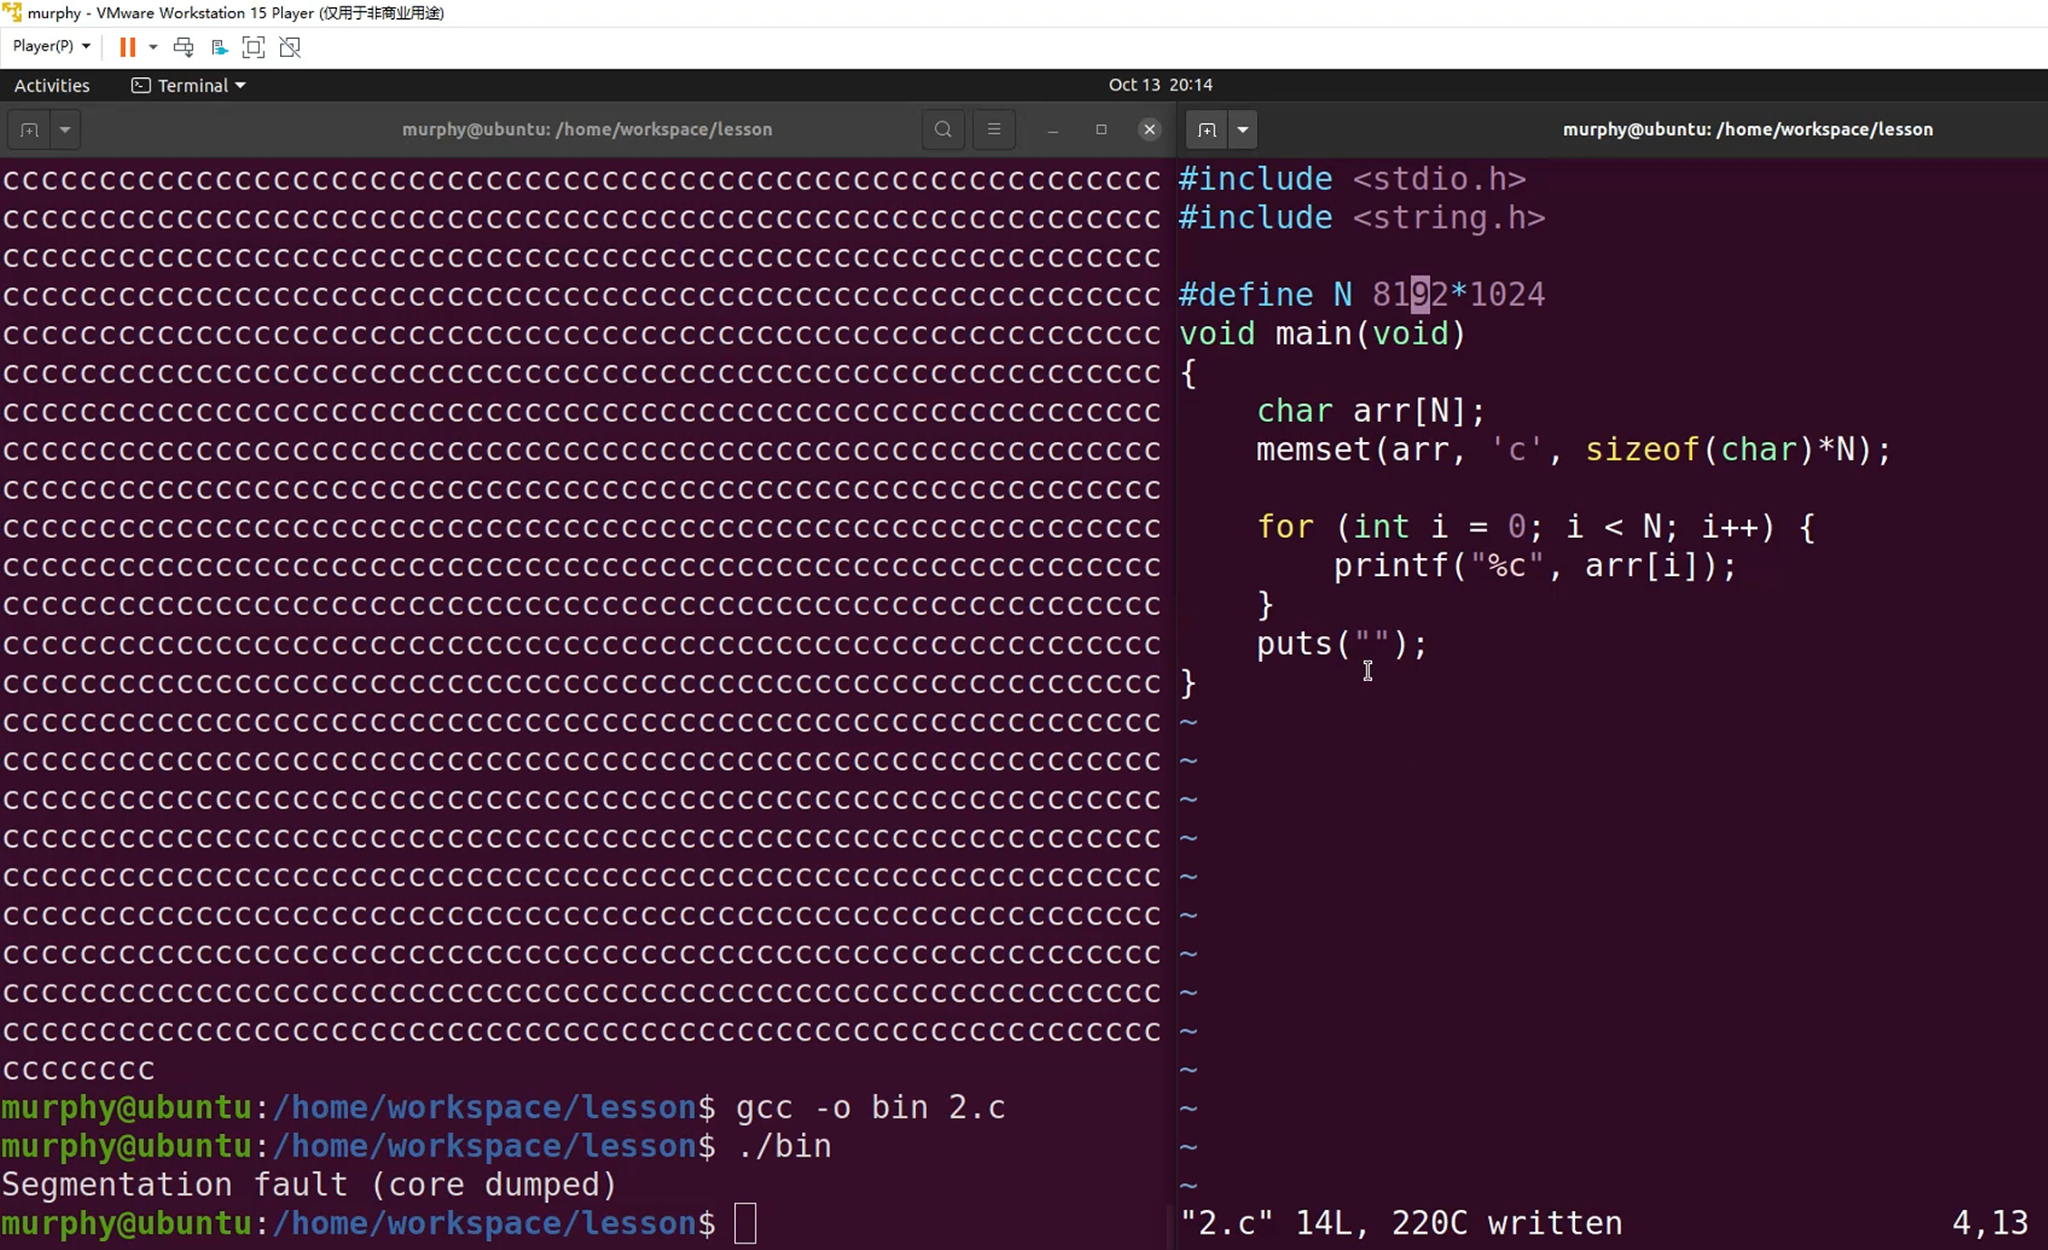Expand power options arrow beside pause button

click(153, 47)
